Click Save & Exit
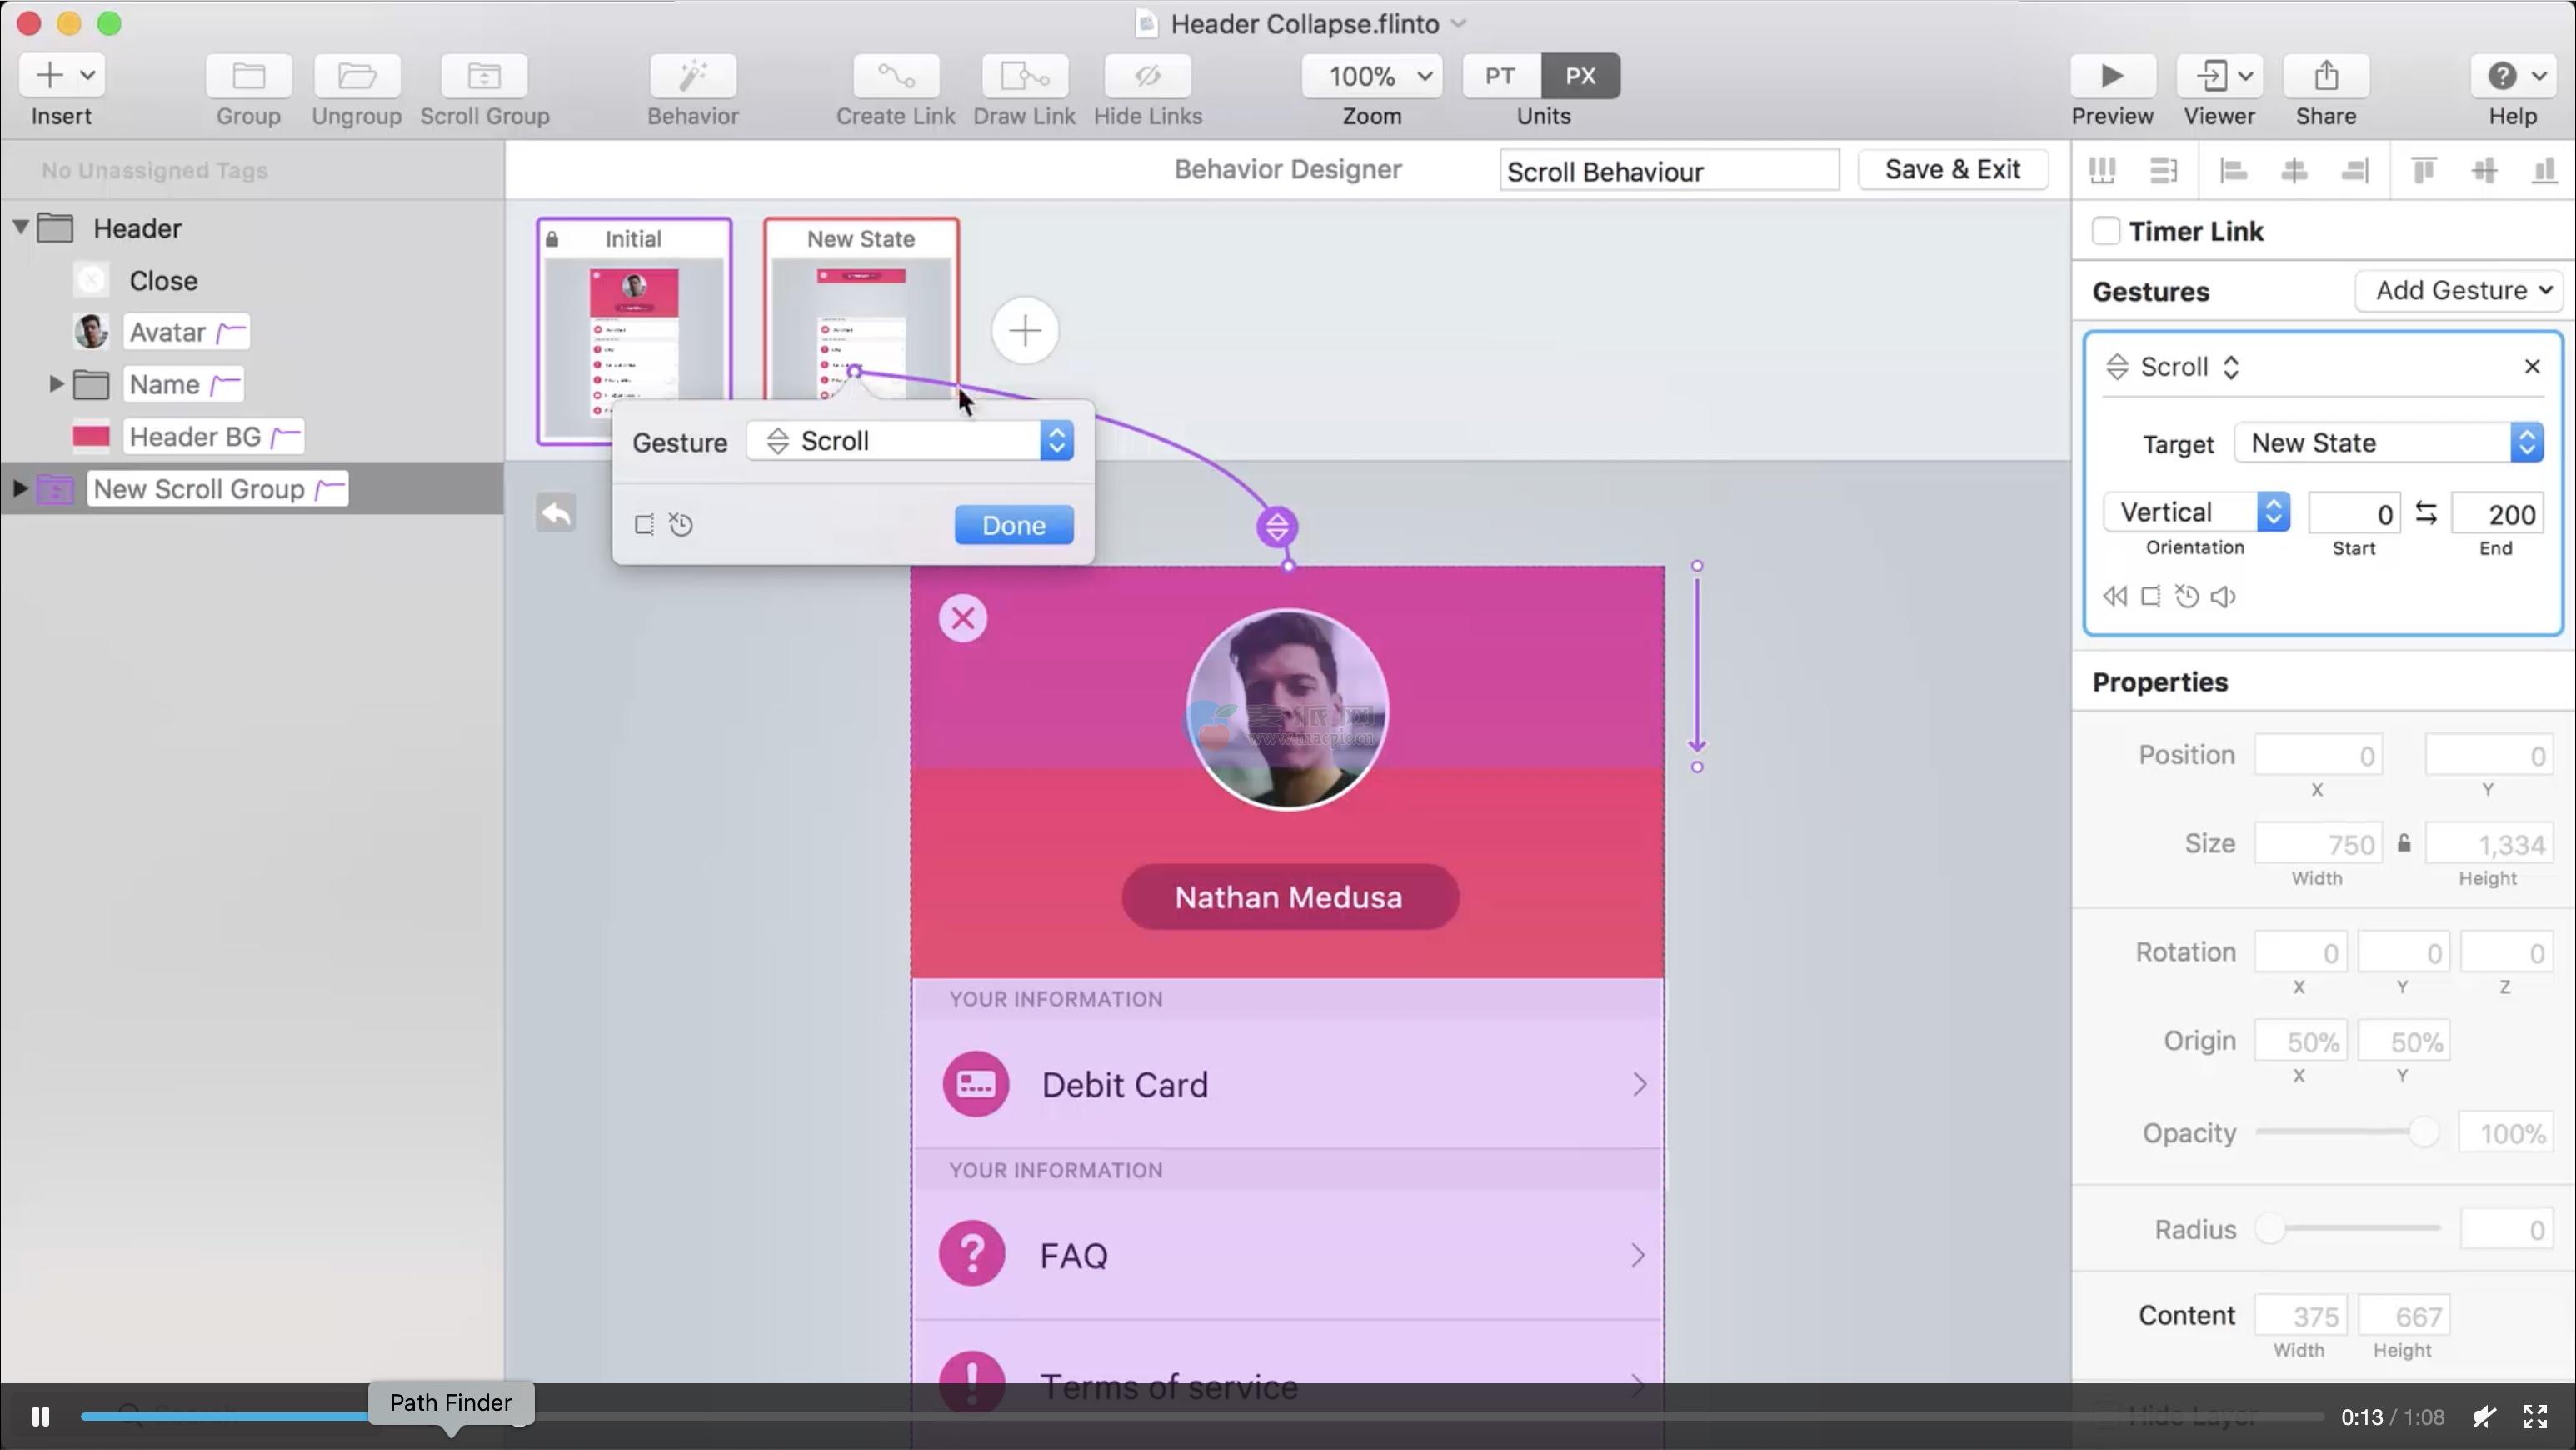This screenshot has width=2576, height=1450. tap(1952, 170)
